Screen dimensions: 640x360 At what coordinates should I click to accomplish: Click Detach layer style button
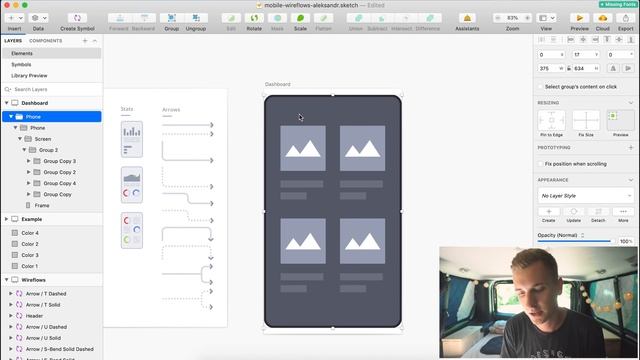point(598,211)
